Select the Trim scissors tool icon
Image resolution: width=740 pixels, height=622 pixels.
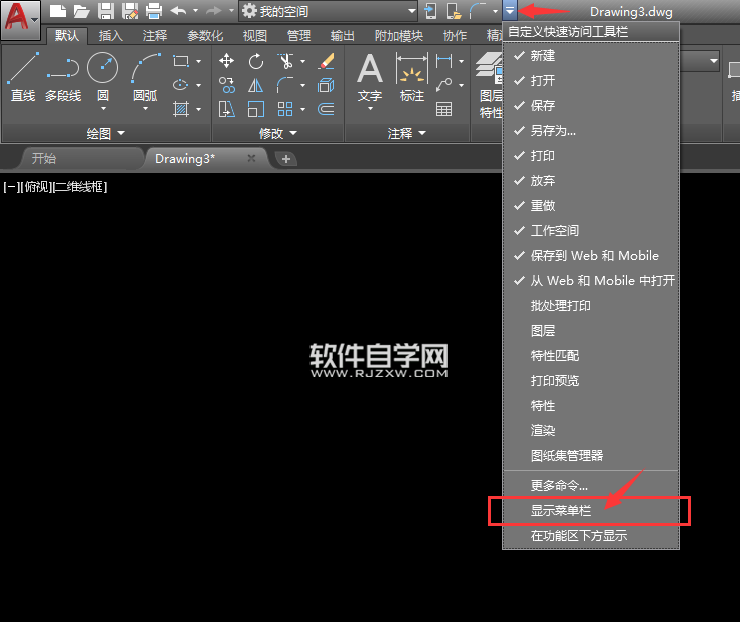(285, 61)
